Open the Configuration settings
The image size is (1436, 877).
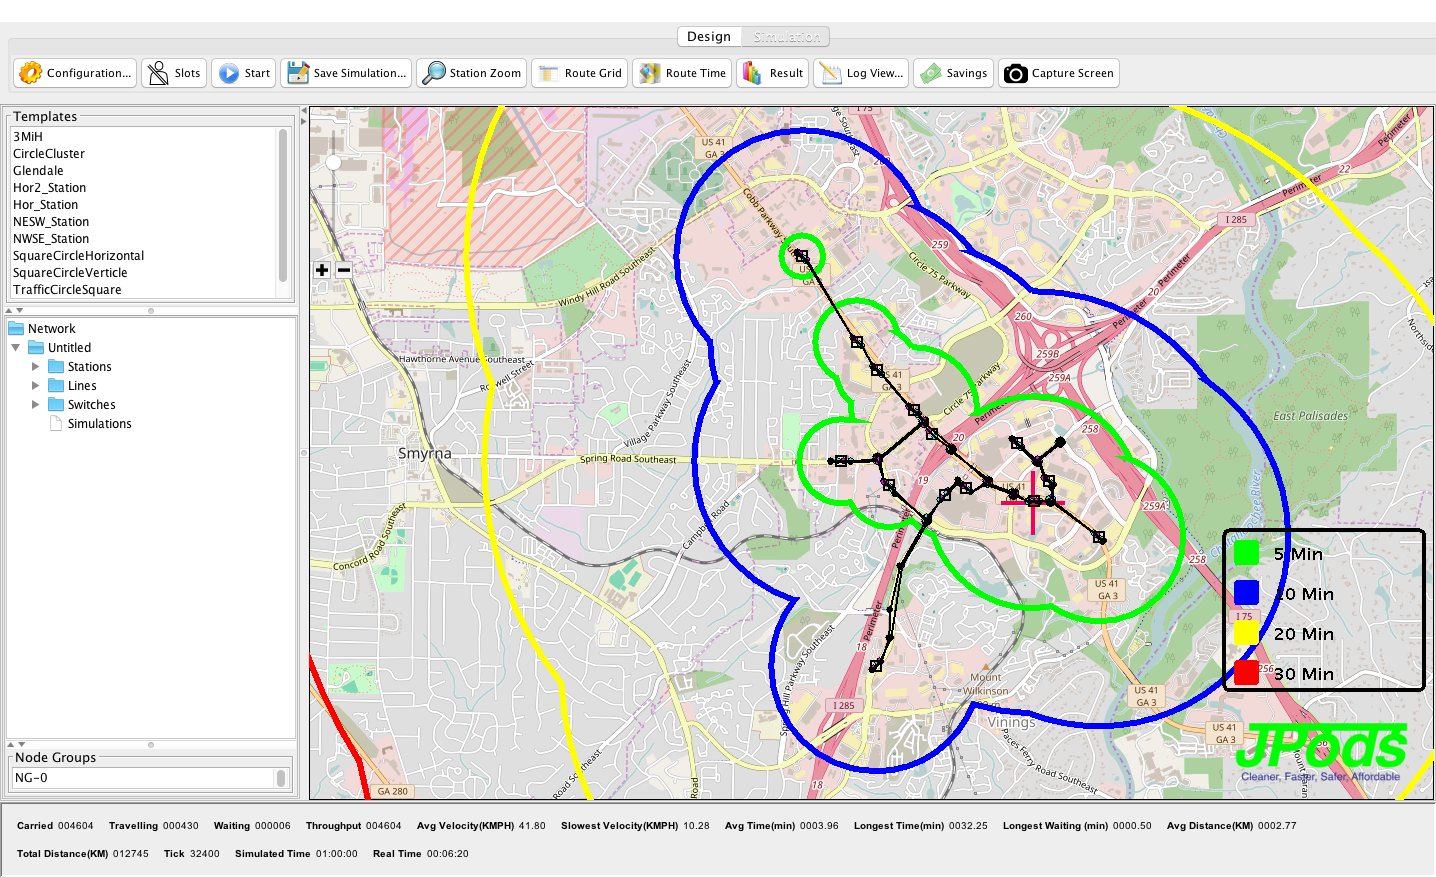(x=75, y=73)
